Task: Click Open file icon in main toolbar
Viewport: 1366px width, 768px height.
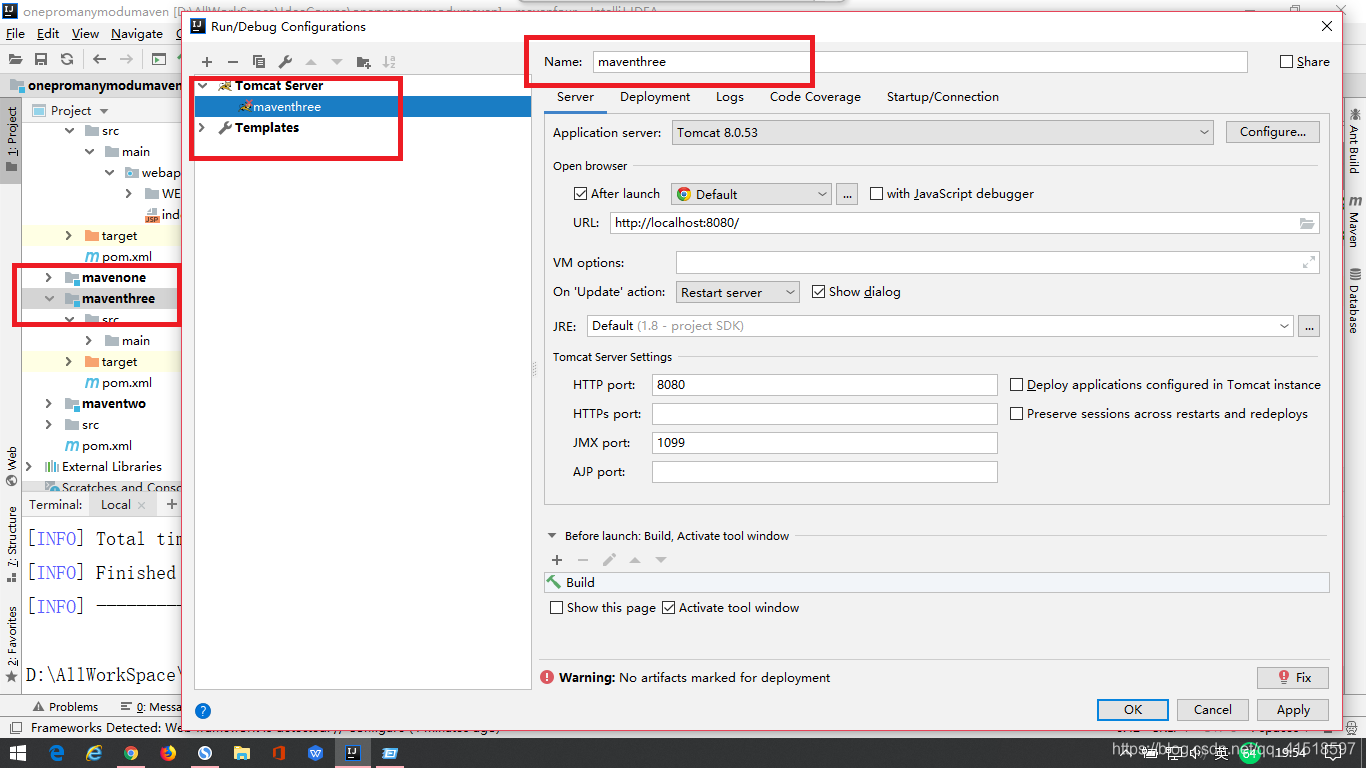Action: 16,59
